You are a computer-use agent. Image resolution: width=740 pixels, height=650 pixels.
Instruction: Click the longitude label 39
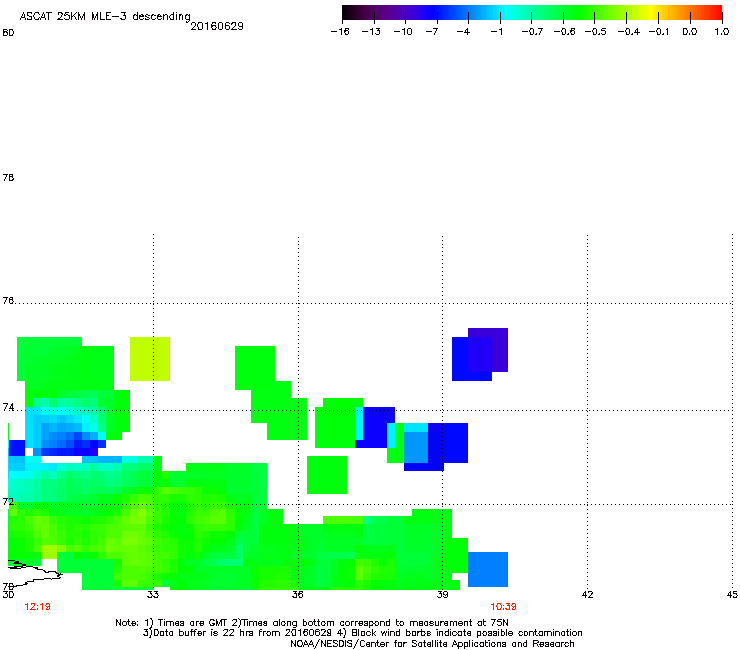pyautogui.click(x=442, y=594)
